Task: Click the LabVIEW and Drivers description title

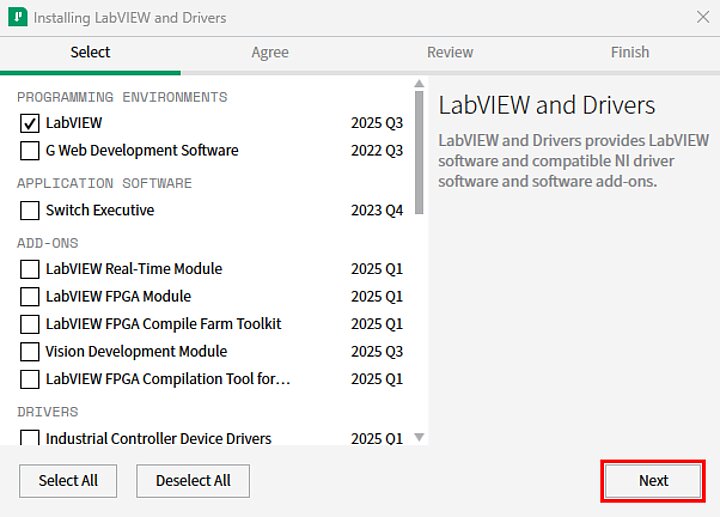Action: tap(546, 105)
